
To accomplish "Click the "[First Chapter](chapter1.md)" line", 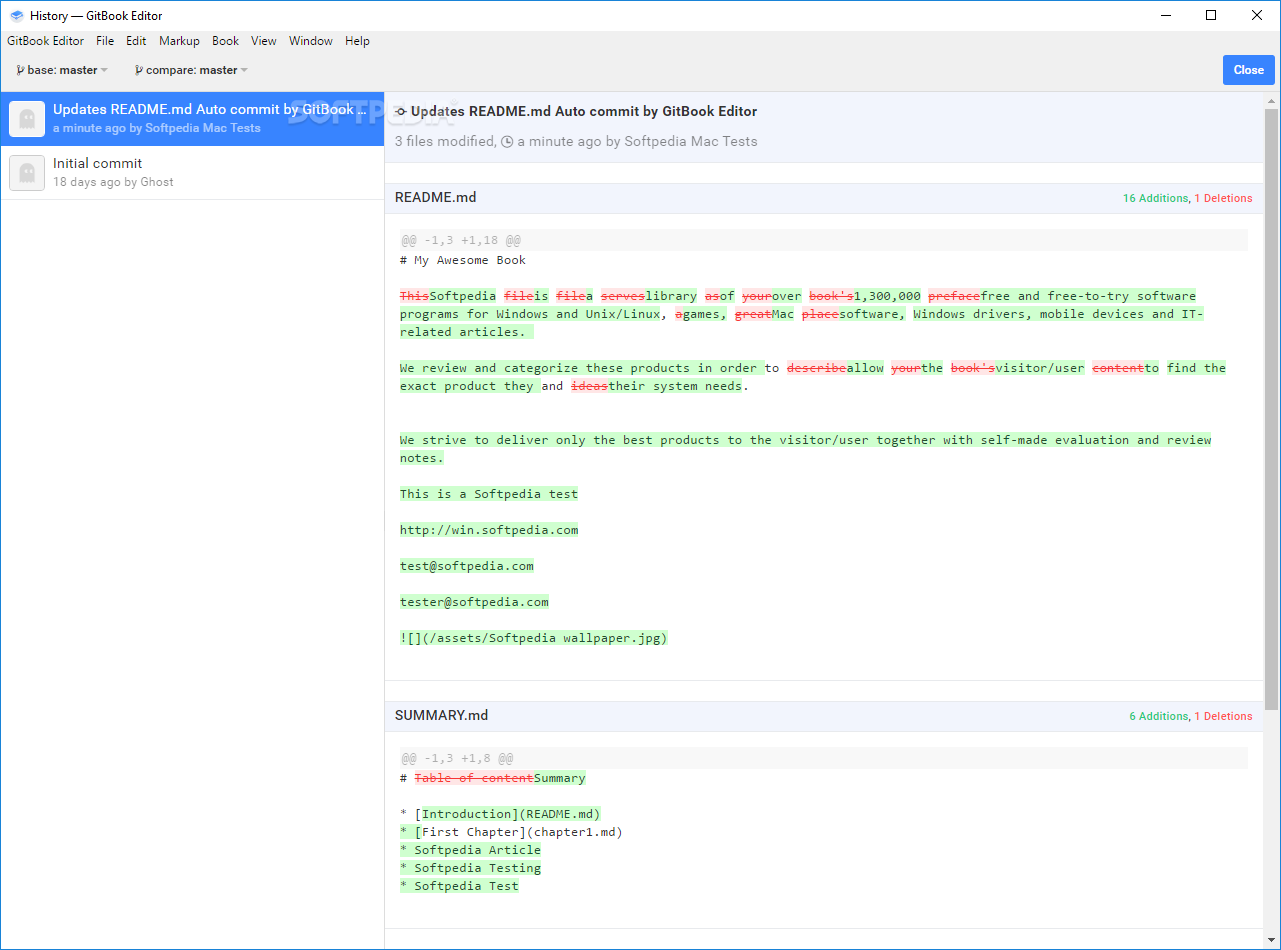I will [511, 832].
